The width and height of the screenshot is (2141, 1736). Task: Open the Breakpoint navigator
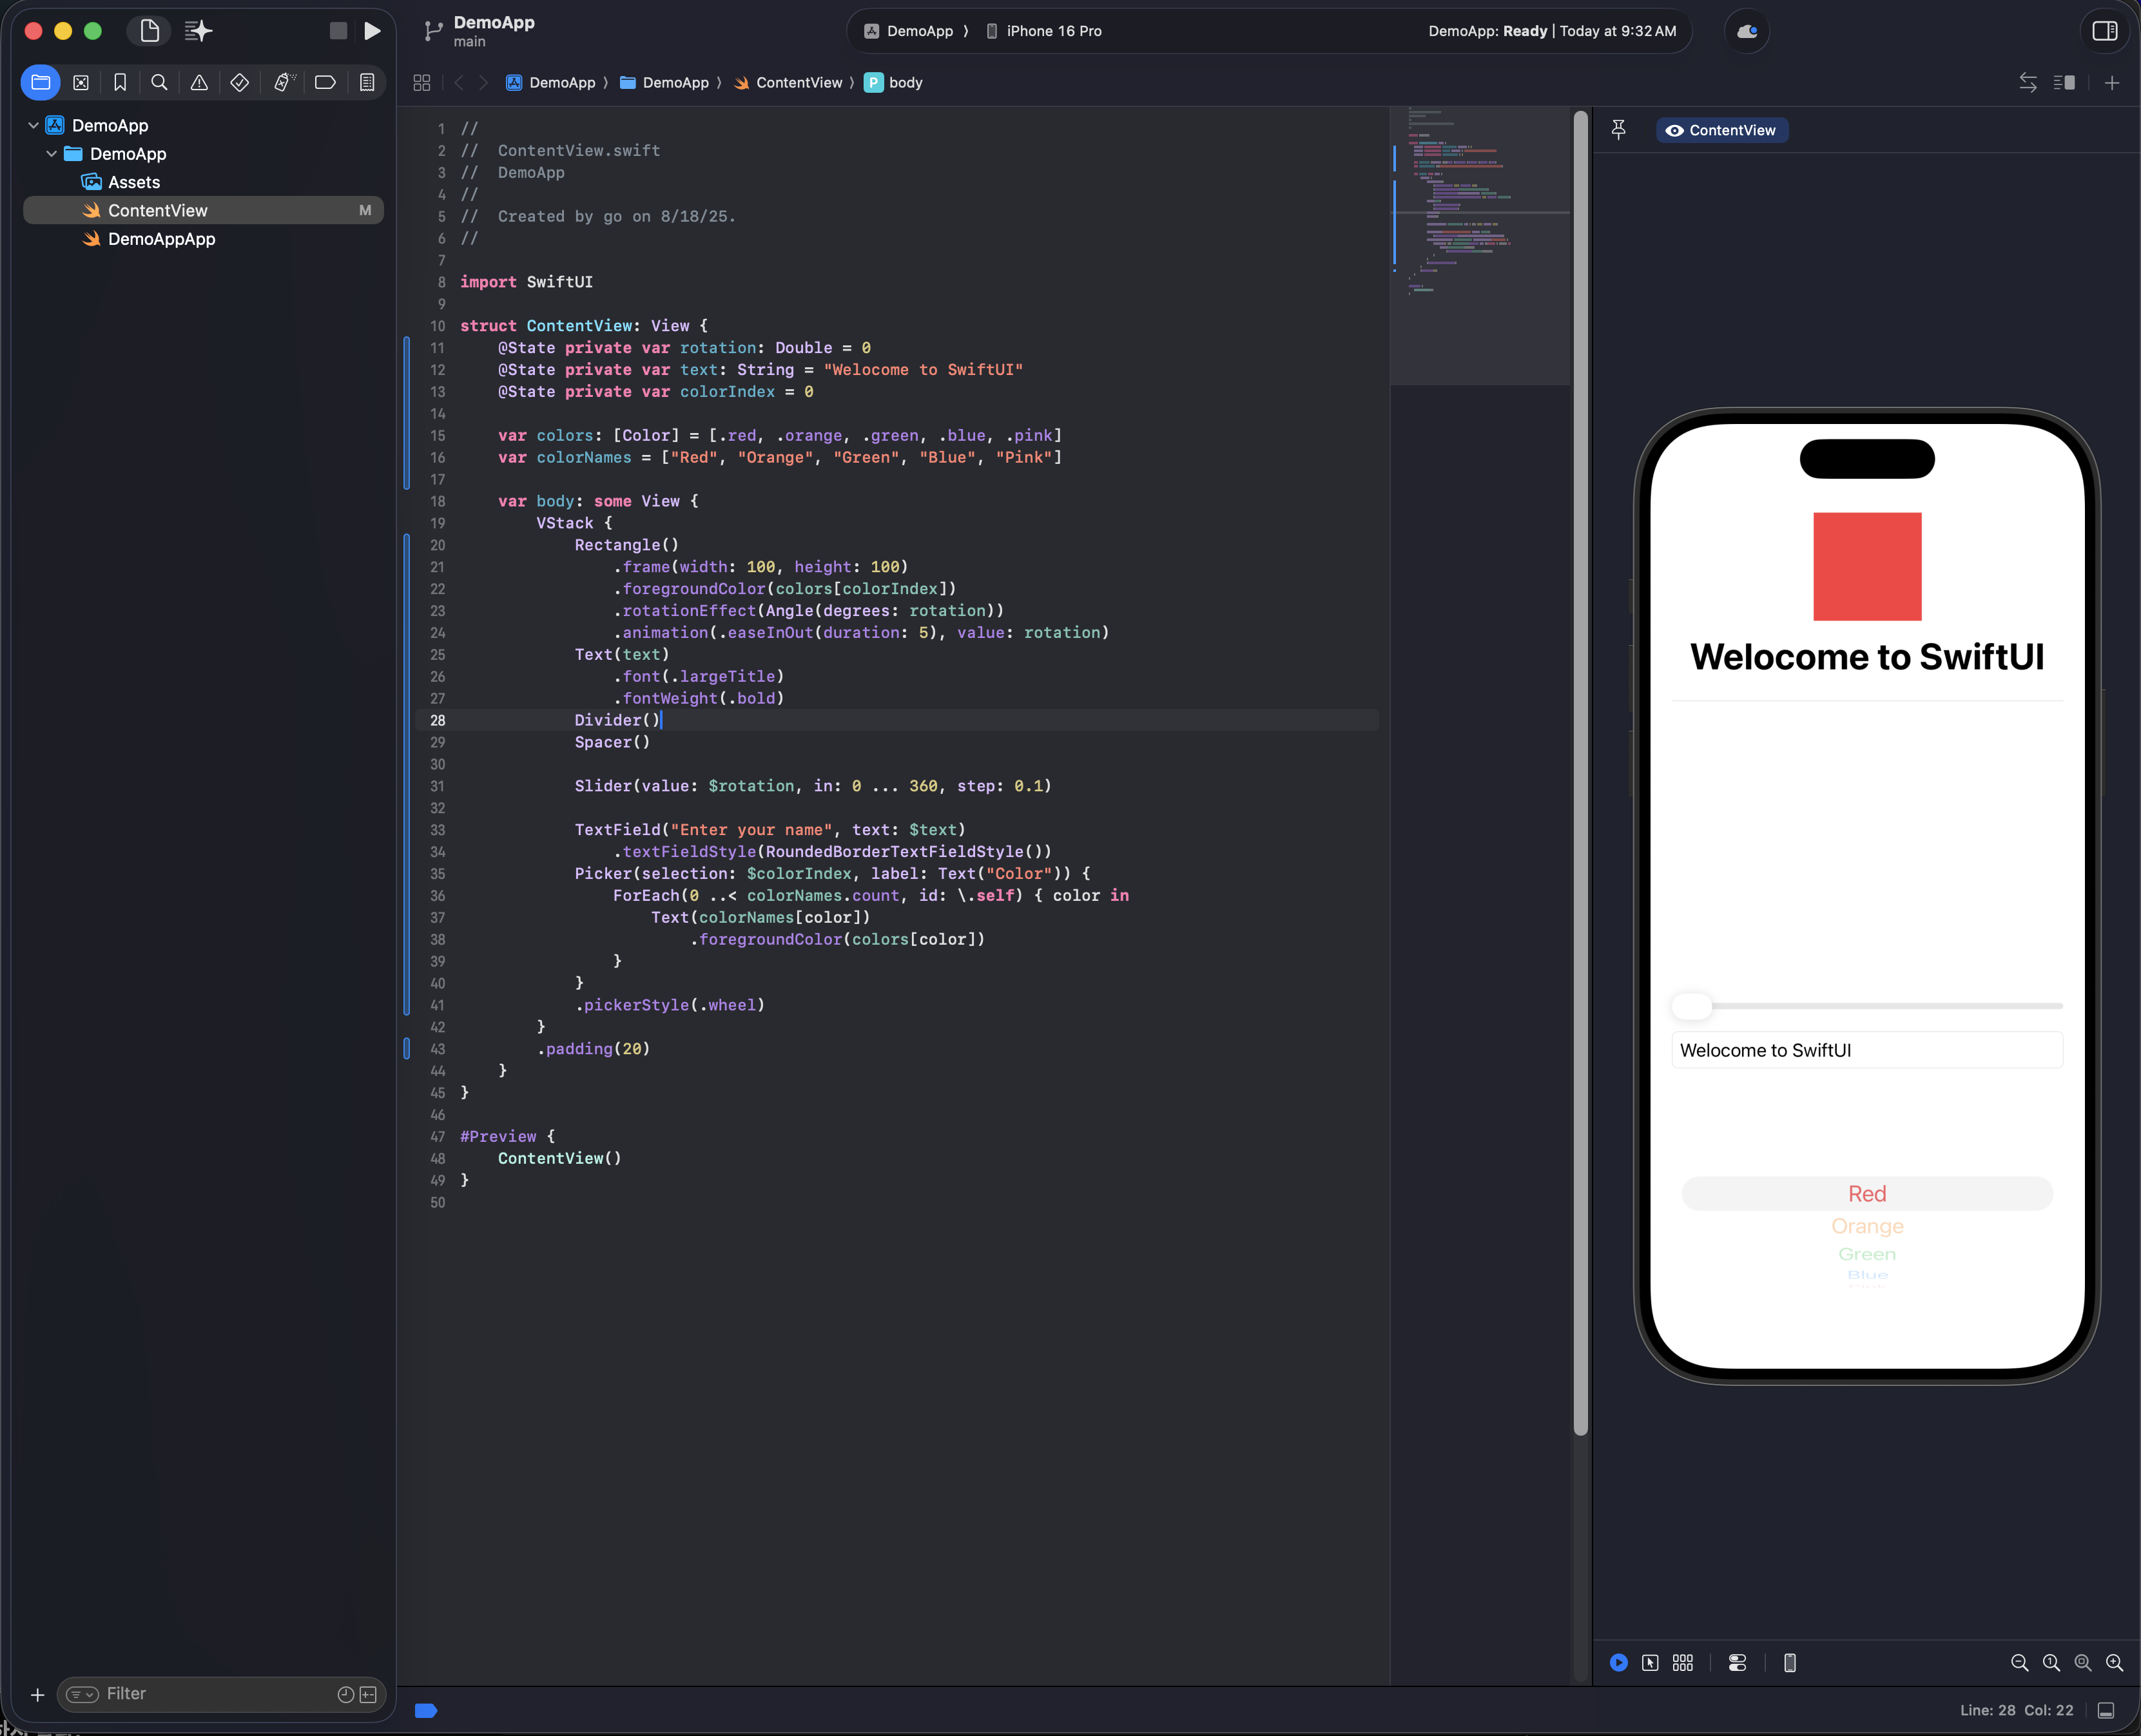[x=325, y=83]
